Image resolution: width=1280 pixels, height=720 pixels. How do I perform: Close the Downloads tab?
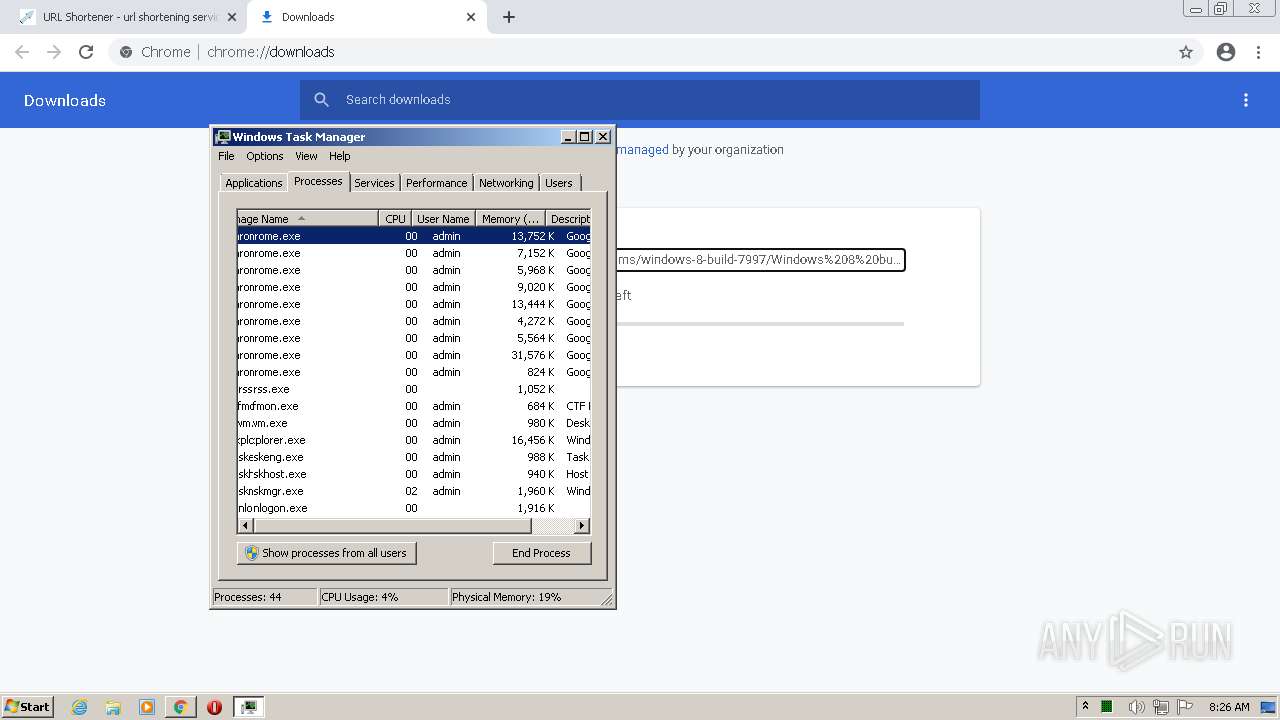(x=471, y=17)
